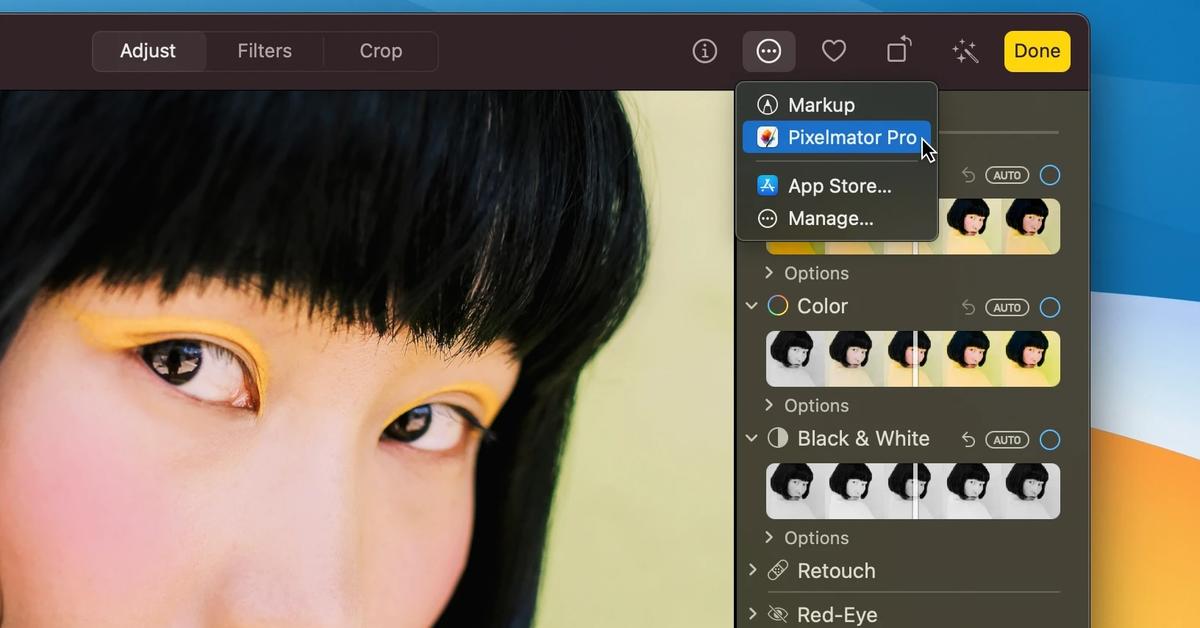This screenshot has height=628, width=1200.
Task: Click the Color thumbnail slider strip
Action: pyautogui.click(x=913, y=358)
